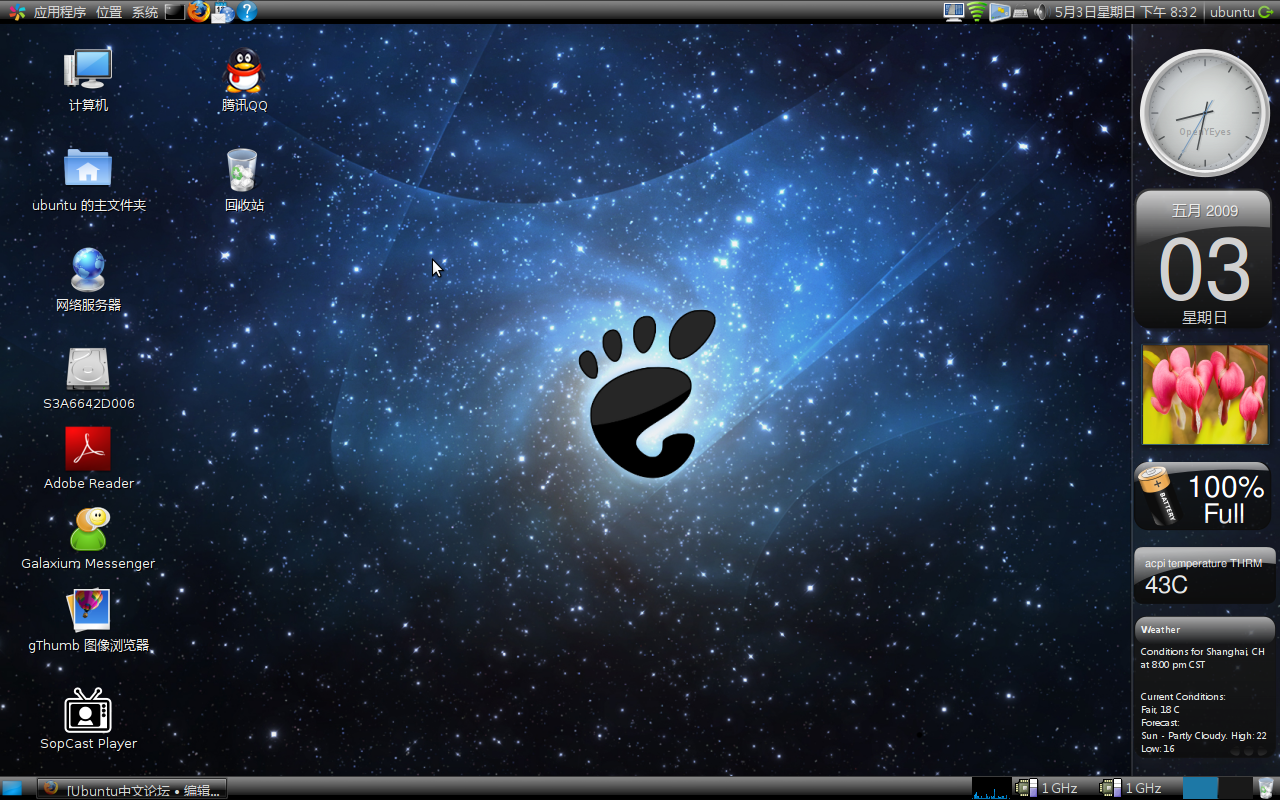This screenshot has height=800, width=1280.
Task: Click the pink flowers photo widget
Action: (x=1205, y=395)
